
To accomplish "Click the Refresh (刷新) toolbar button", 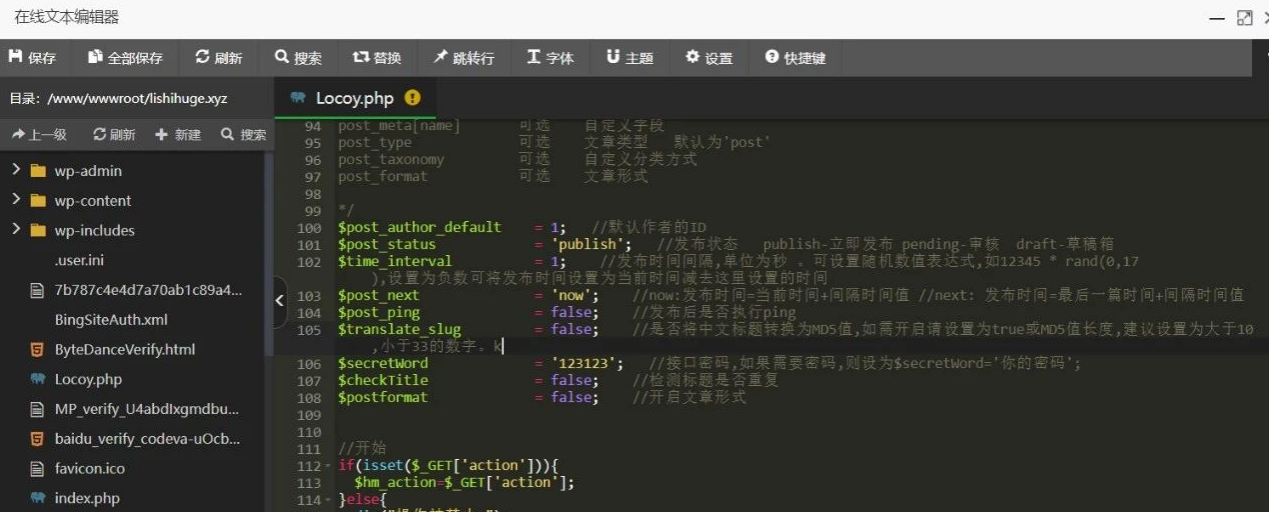I will click(219, 58).
